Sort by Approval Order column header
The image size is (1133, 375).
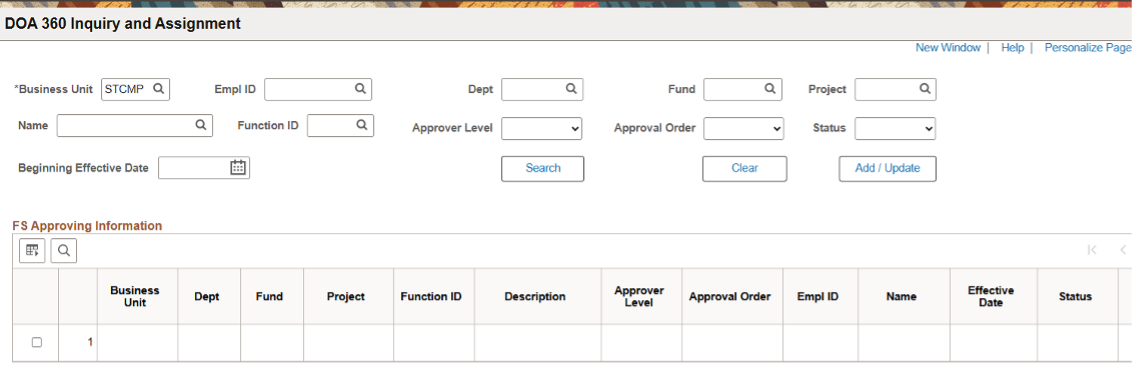(x=730, y=296)
